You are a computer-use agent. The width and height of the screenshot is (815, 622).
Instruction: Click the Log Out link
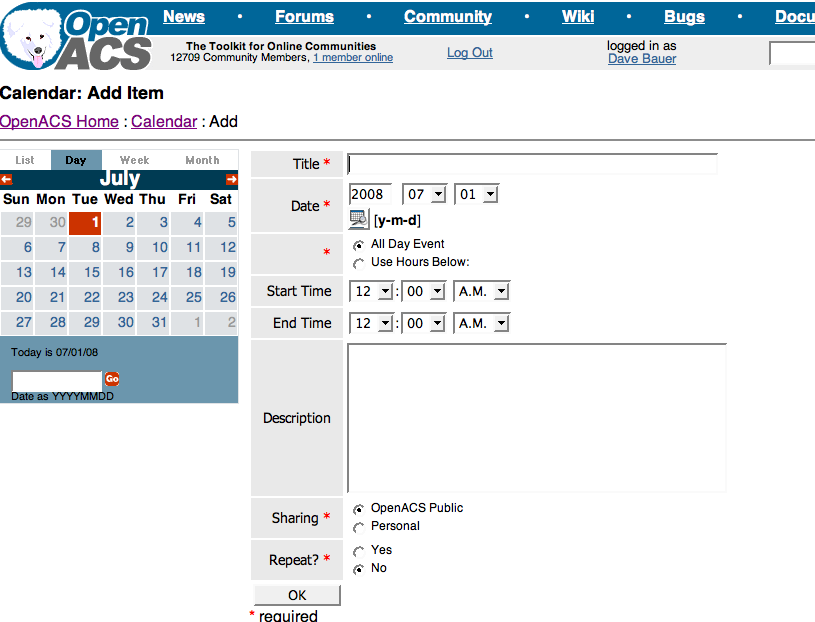pos(469,53)
